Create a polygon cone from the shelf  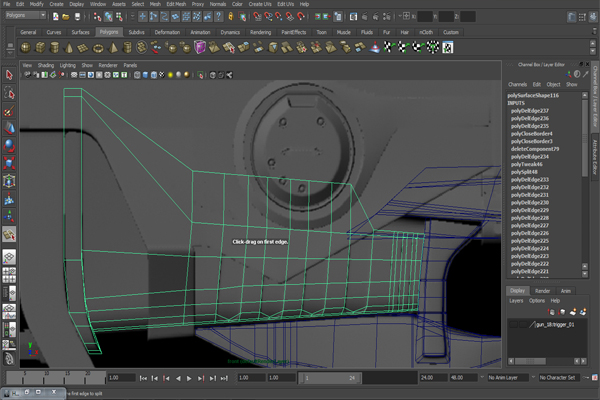coord(69,47)
